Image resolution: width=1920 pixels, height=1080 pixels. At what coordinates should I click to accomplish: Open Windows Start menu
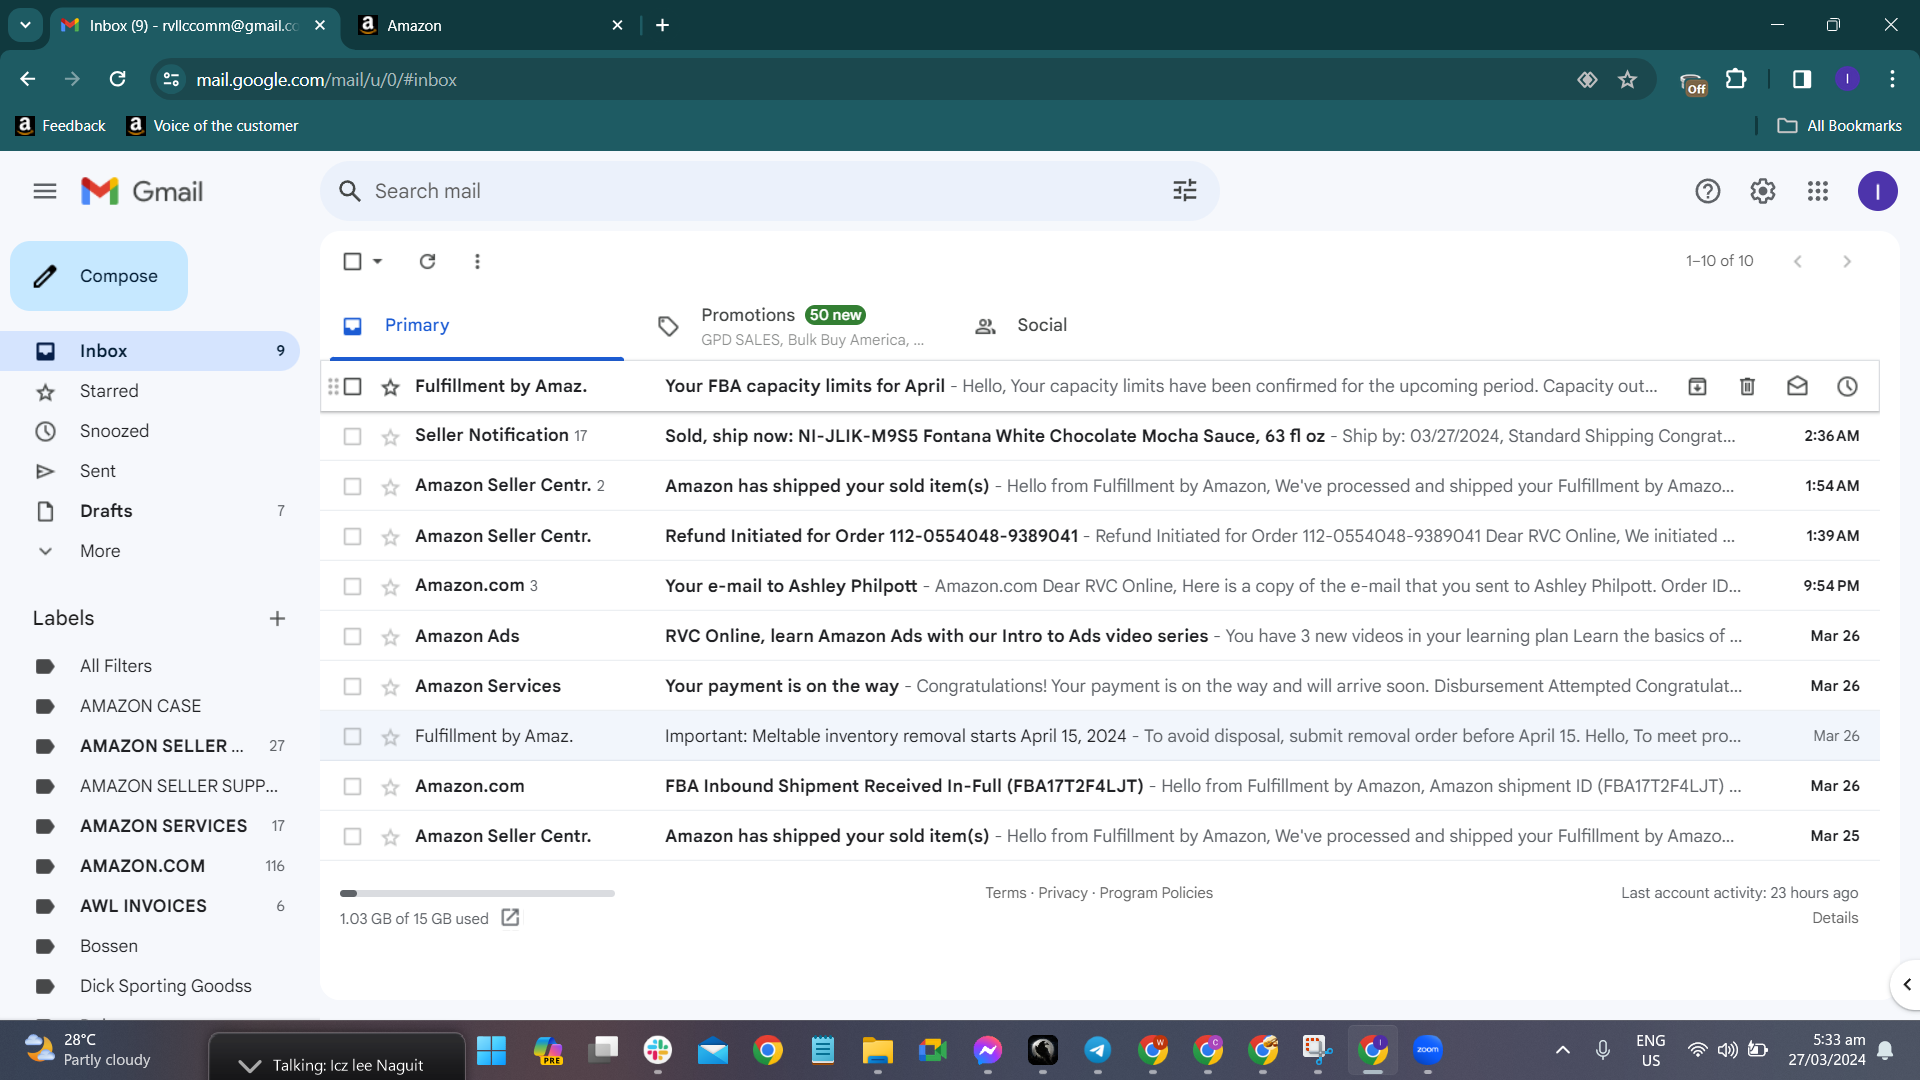tap(491, 1050)
